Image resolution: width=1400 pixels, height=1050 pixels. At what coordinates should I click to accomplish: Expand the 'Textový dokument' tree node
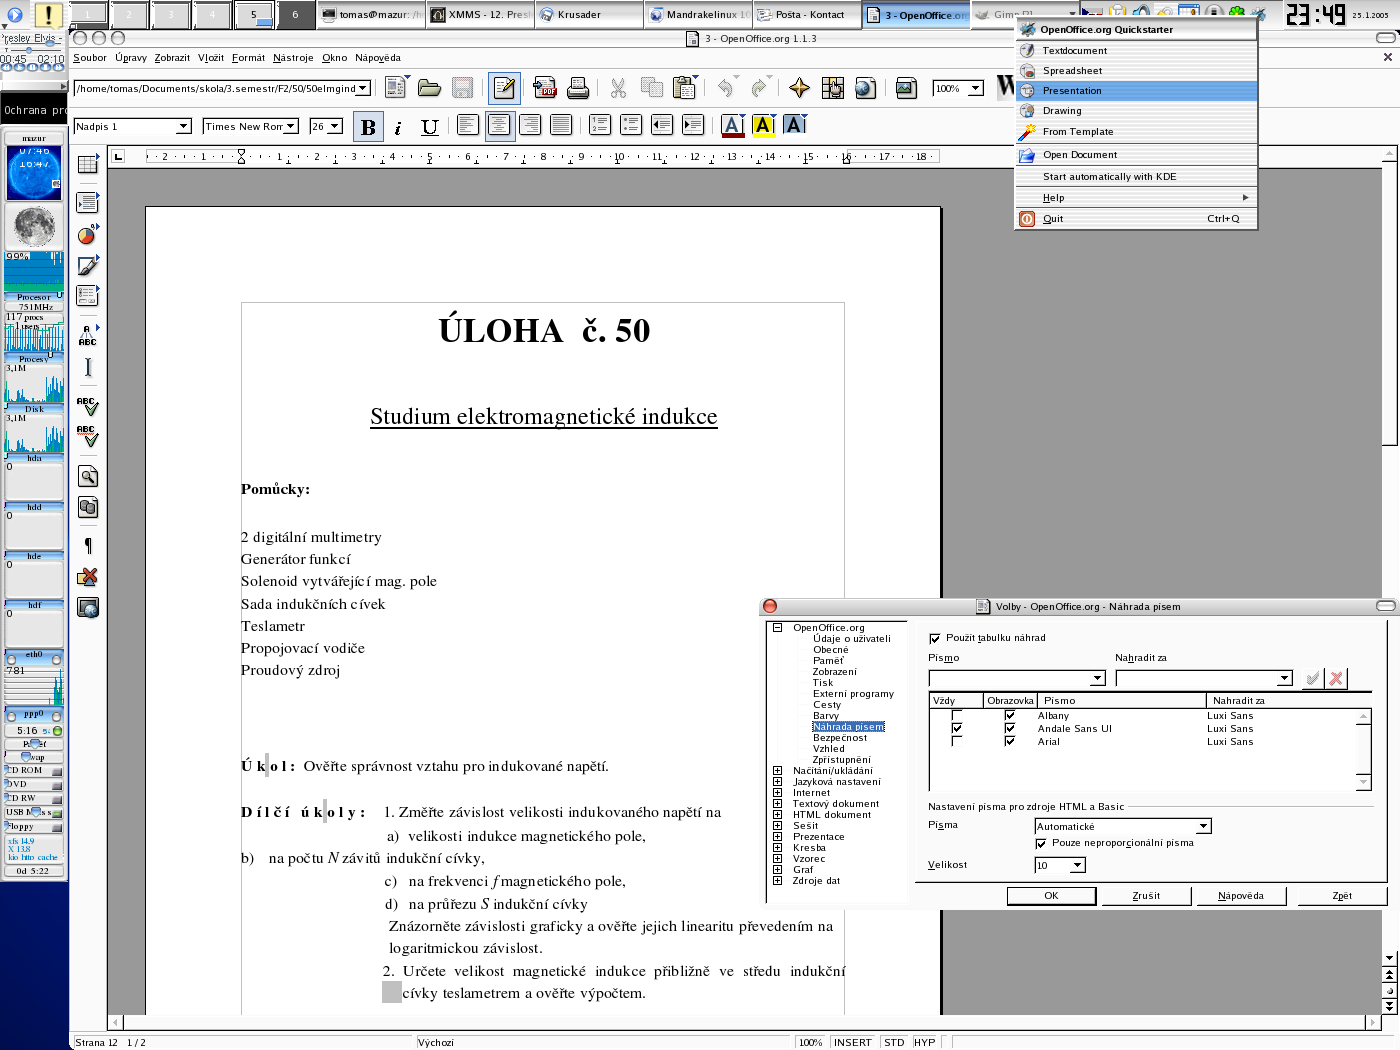coord(777,804)
